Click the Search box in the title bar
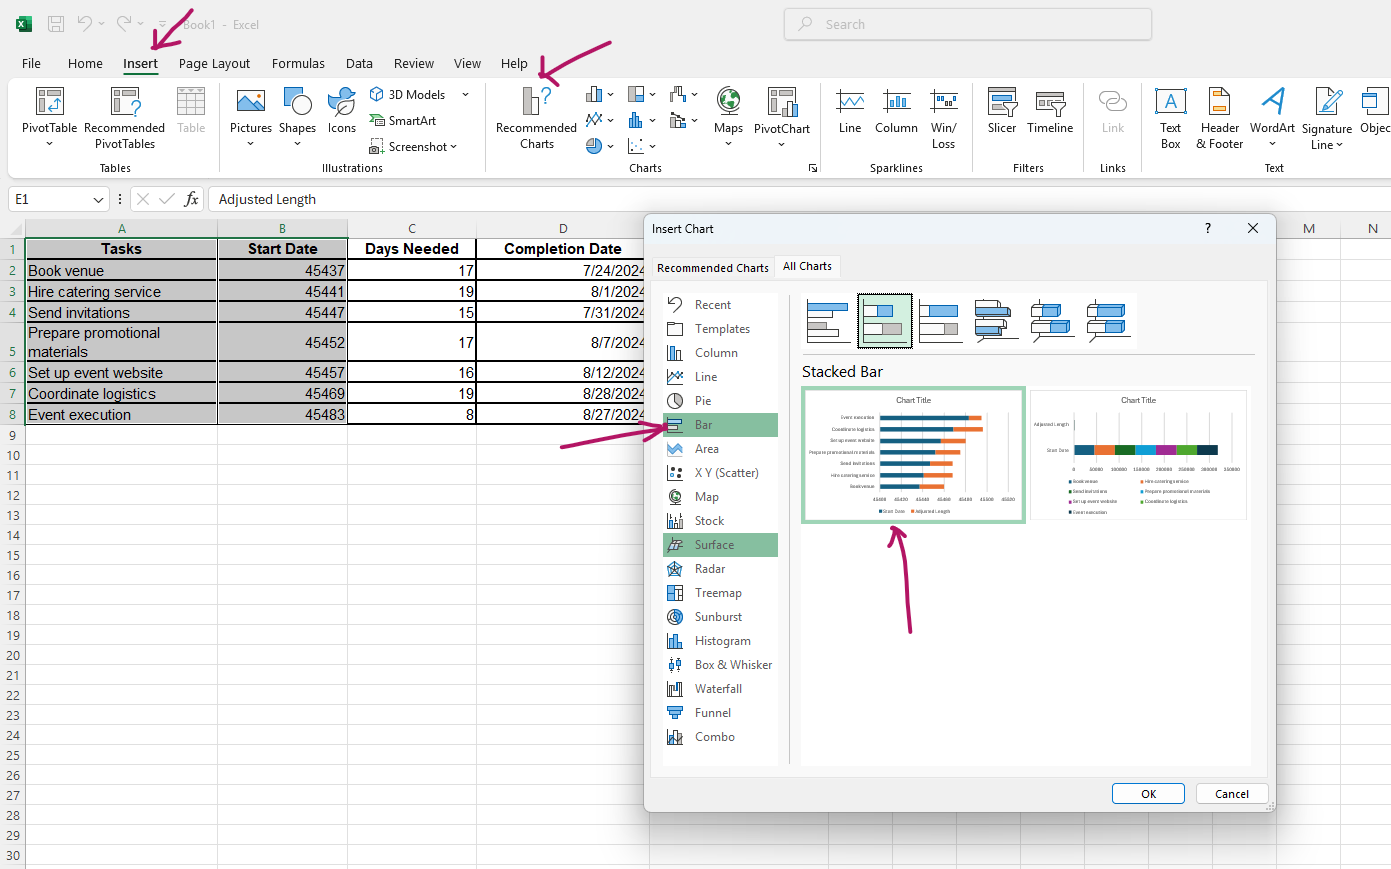The image size is (1391, 869). coord(968,24)
